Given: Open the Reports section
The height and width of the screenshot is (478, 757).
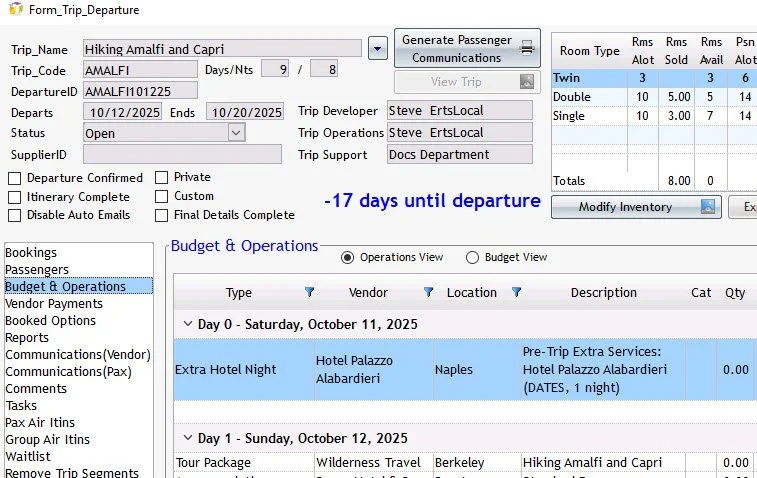Looking at the screenshot, I should [x=27, y=337].
